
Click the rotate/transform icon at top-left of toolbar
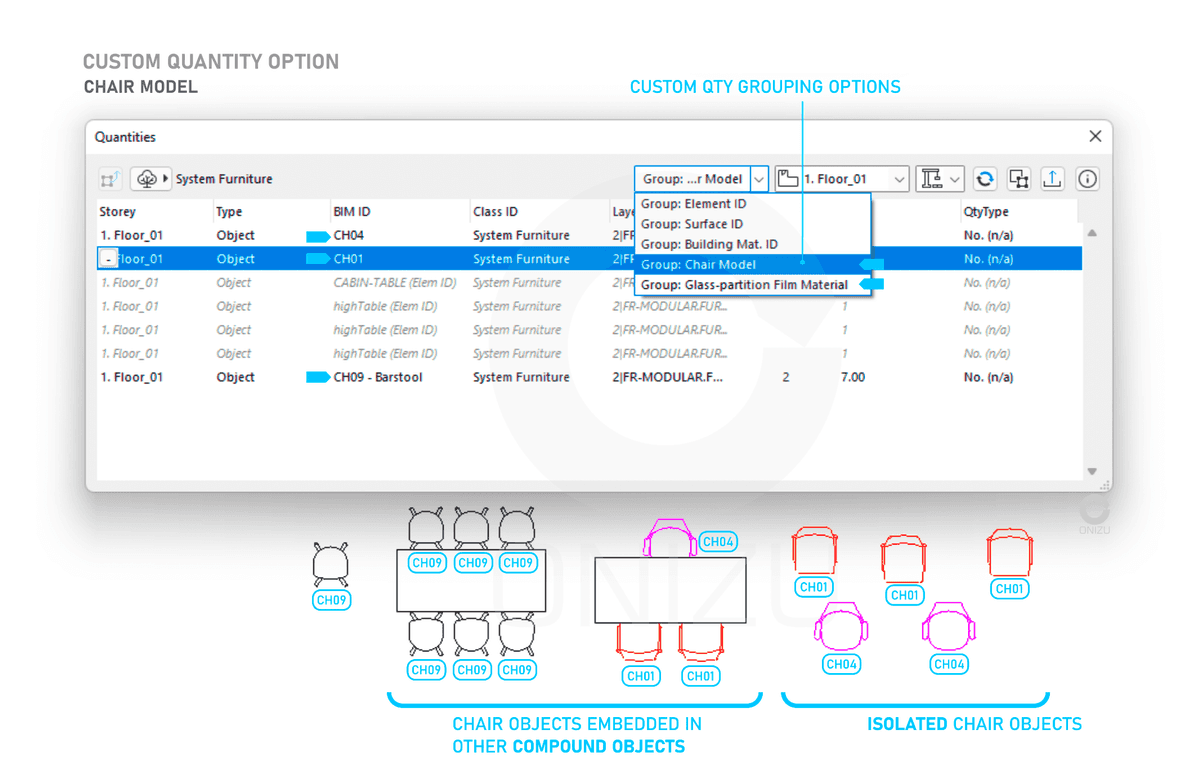tap(110, 178)
